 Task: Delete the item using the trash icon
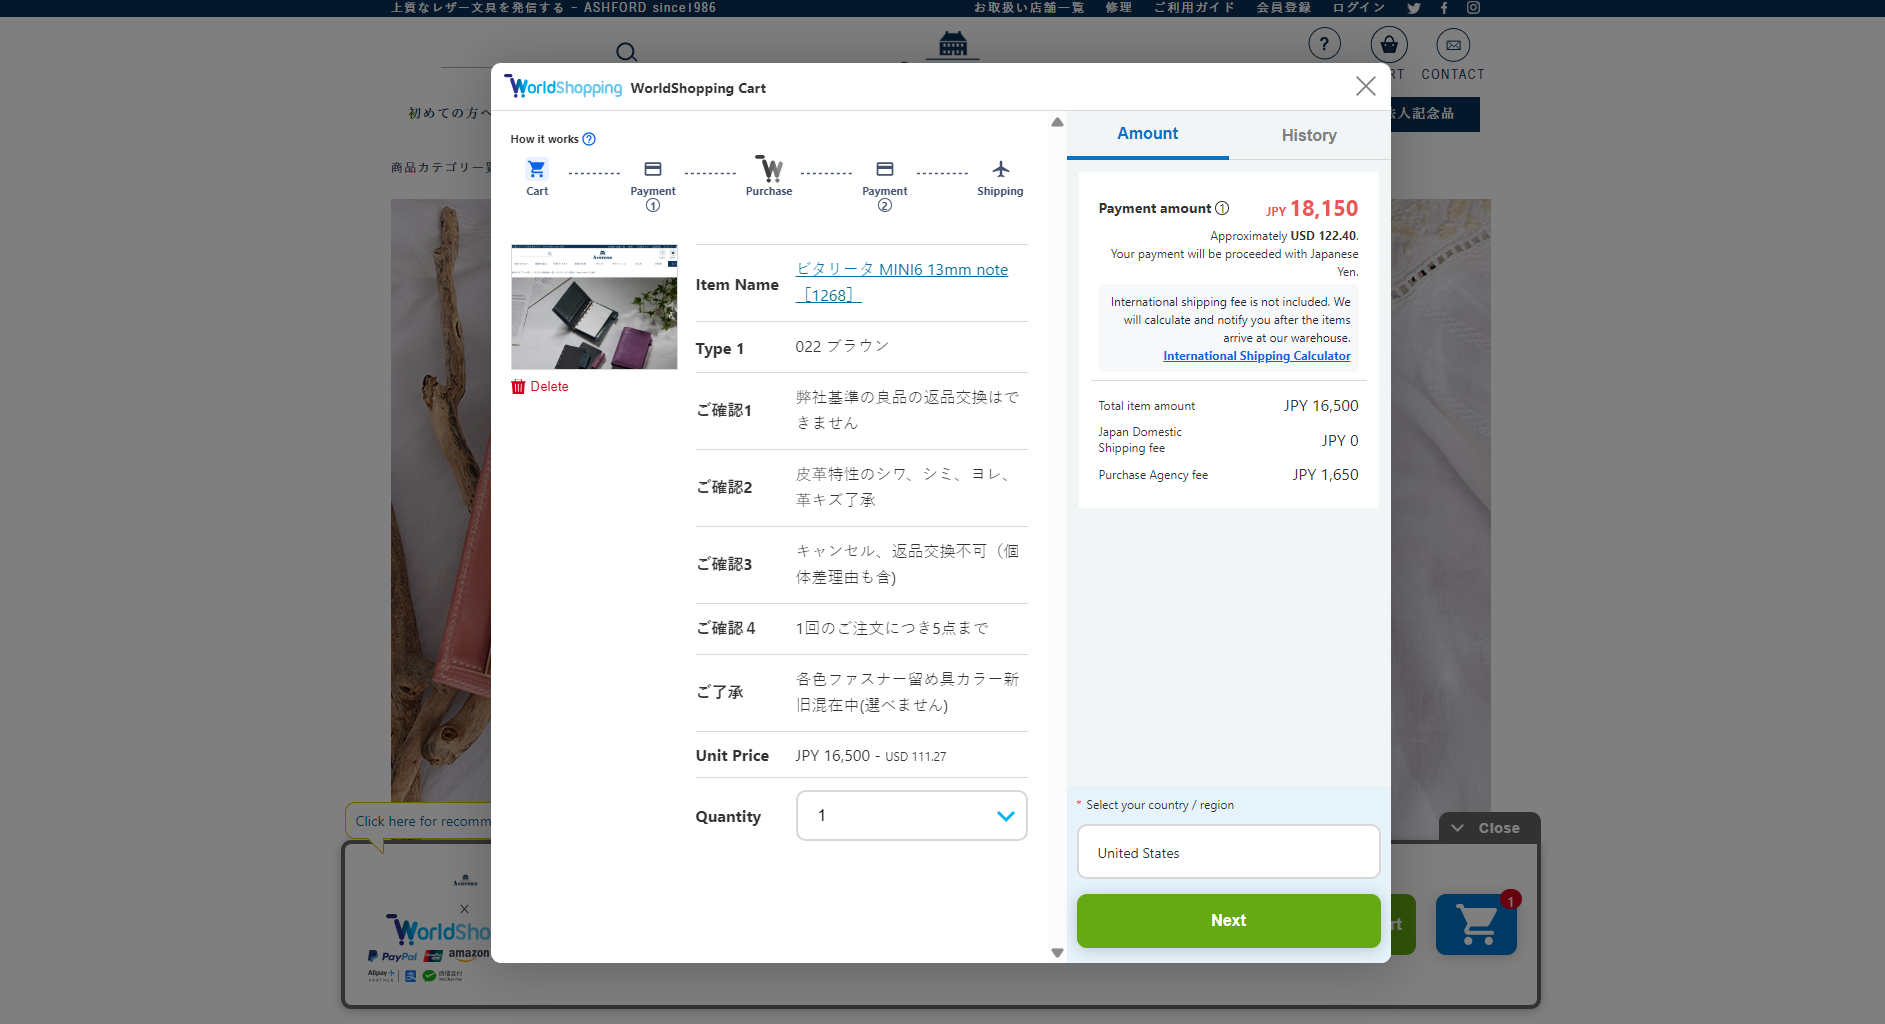(519, 386)
